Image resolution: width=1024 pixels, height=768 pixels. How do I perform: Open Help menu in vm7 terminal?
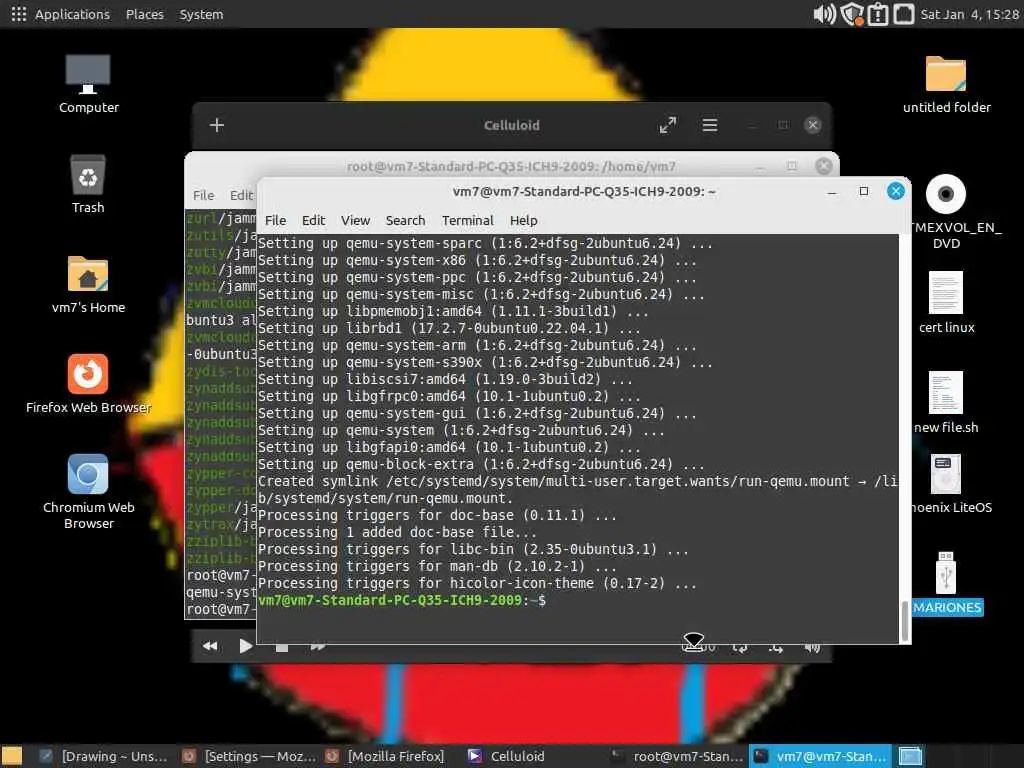point(523,221)
